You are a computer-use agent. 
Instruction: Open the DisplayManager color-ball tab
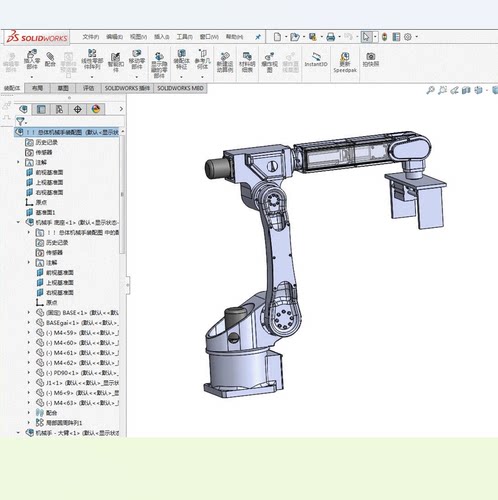click(x=96, y=109)
